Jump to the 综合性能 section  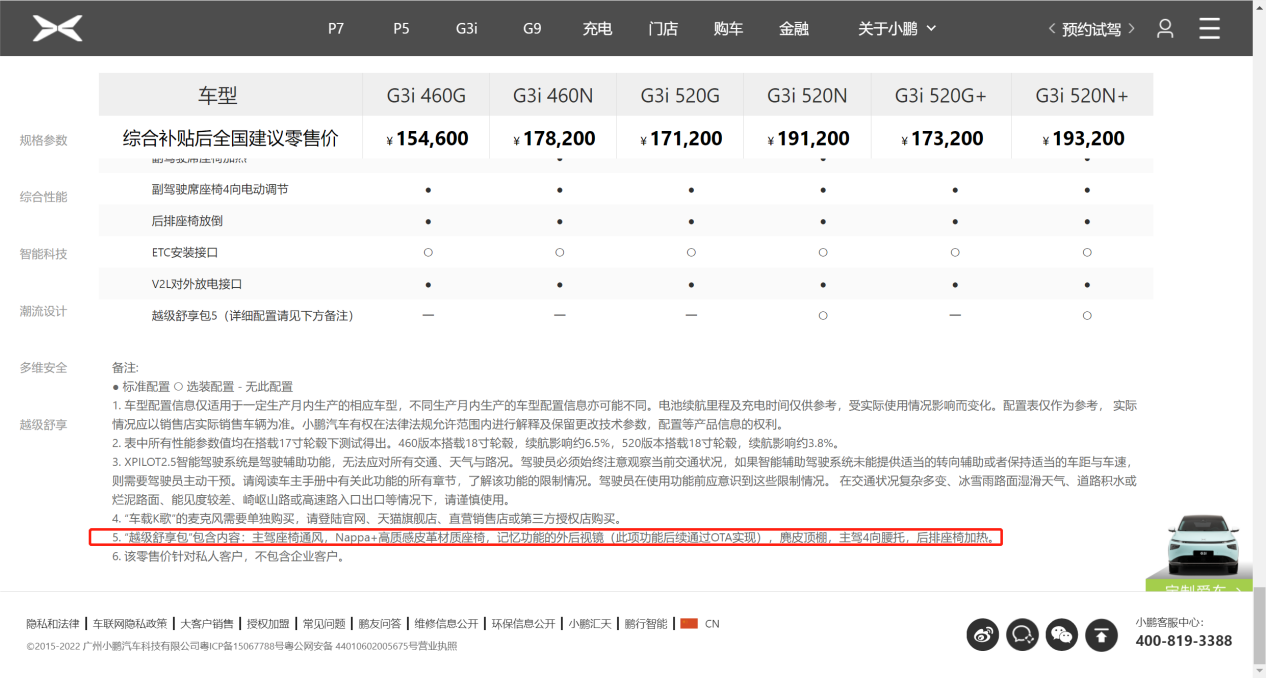44,197
